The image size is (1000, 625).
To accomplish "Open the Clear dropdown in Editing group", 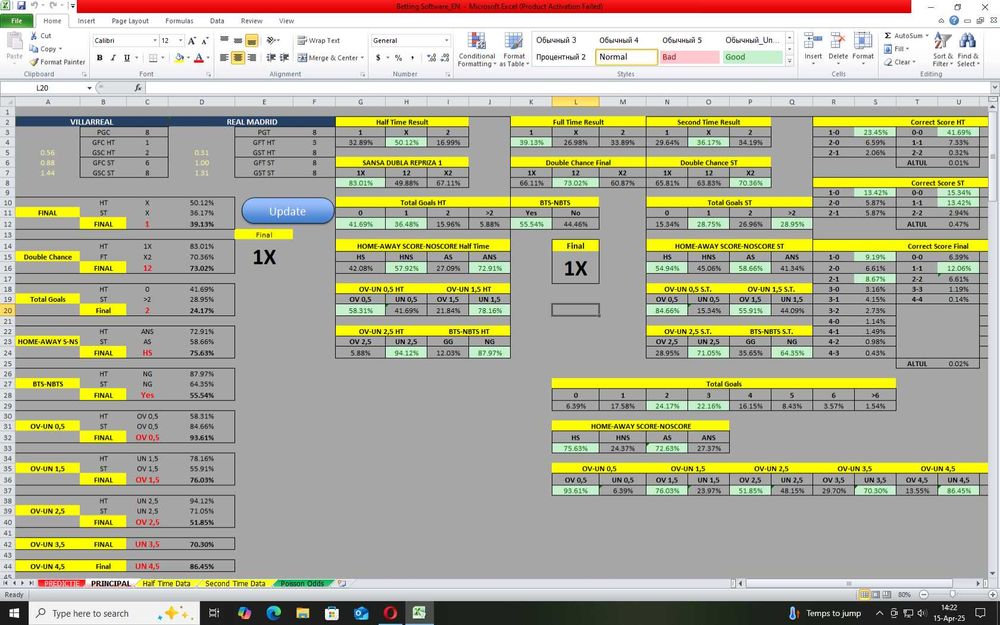I will 898,62.
